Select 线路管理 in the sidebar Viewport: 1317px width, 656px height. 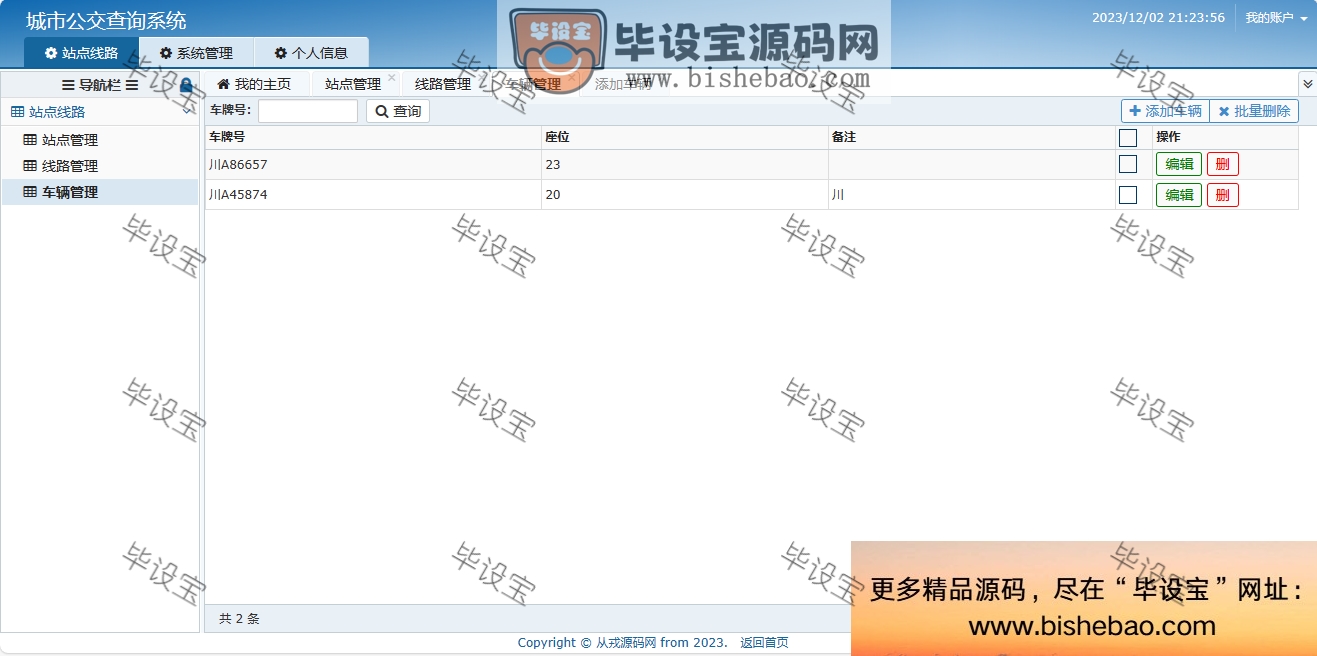click(x=100, y=166)
